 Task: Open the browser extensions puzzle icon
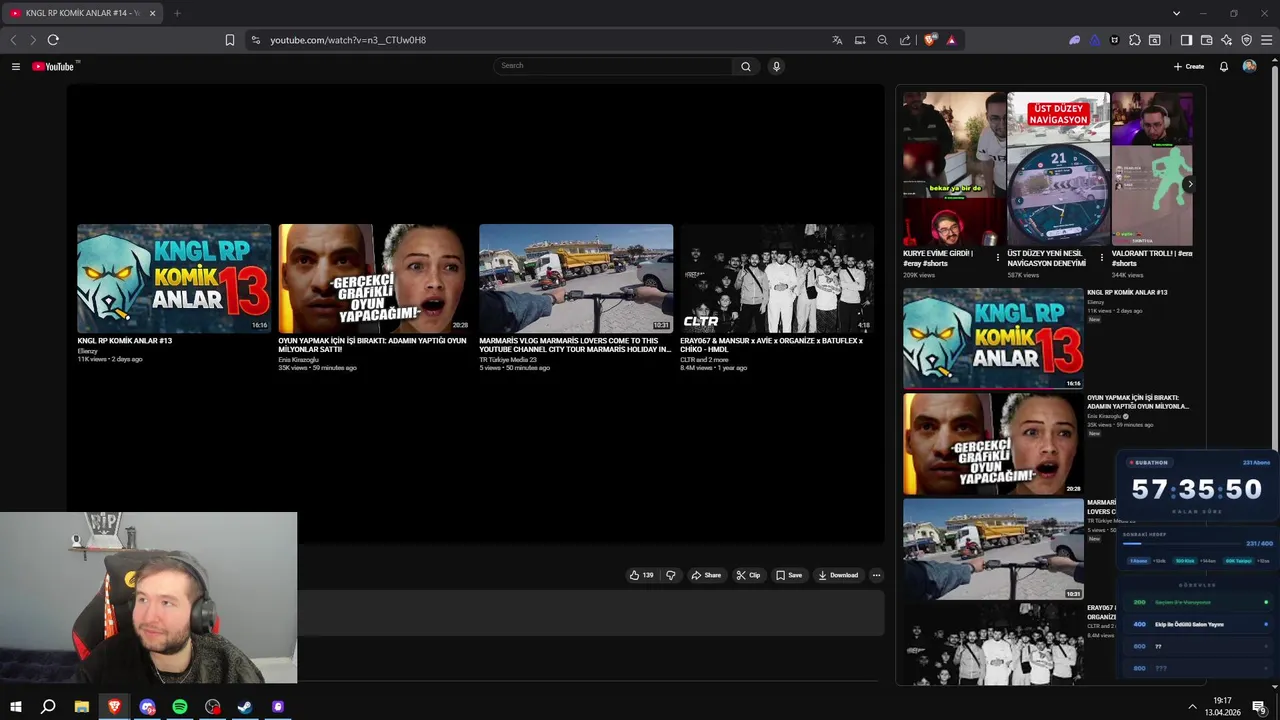1134,40
